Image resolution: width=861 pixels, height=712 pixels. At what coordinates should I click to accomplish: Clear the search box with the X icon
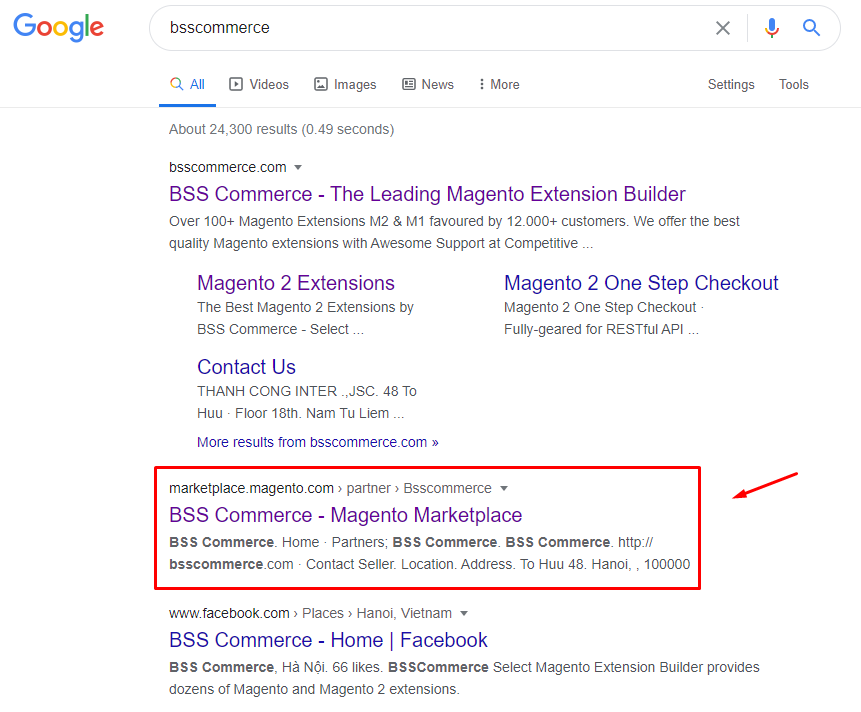(722, 28)
